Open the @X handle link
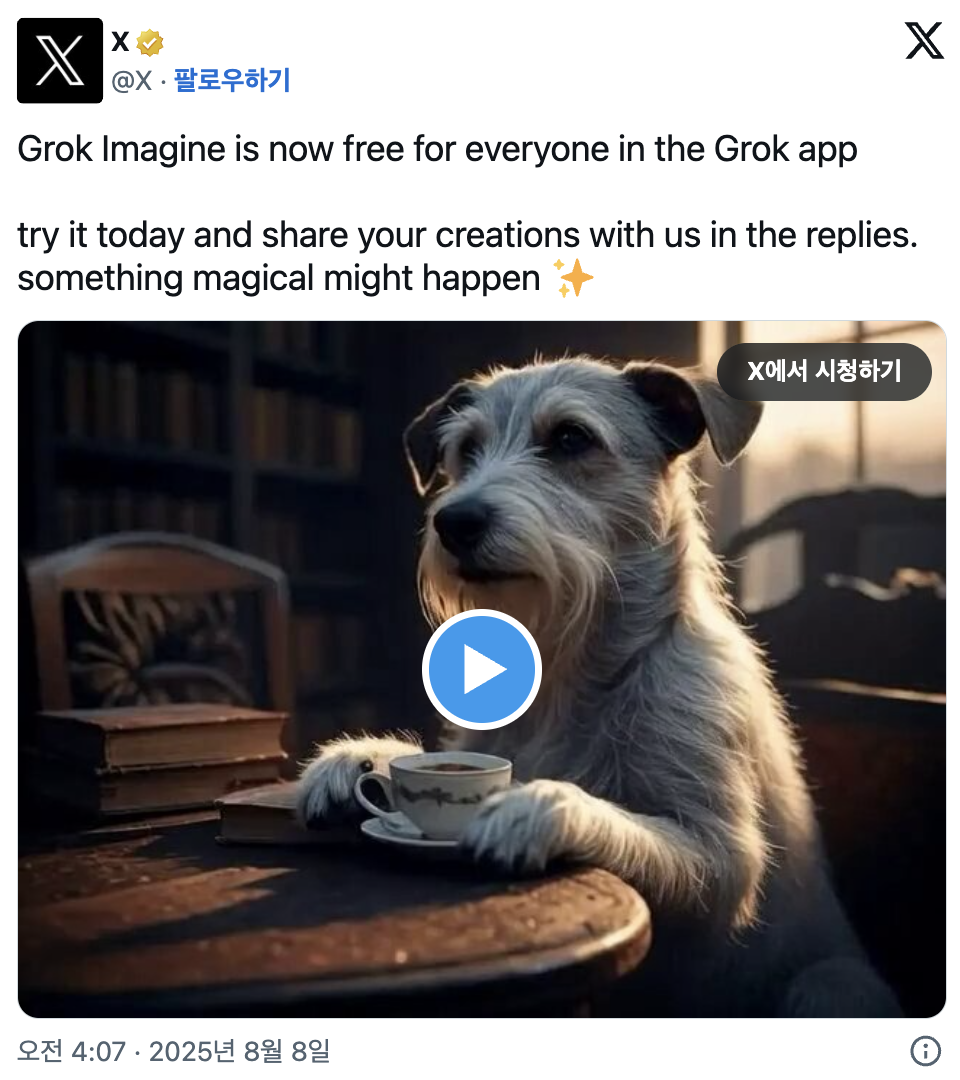Screen dimensions: 960x1080 (x=132, y=81)
